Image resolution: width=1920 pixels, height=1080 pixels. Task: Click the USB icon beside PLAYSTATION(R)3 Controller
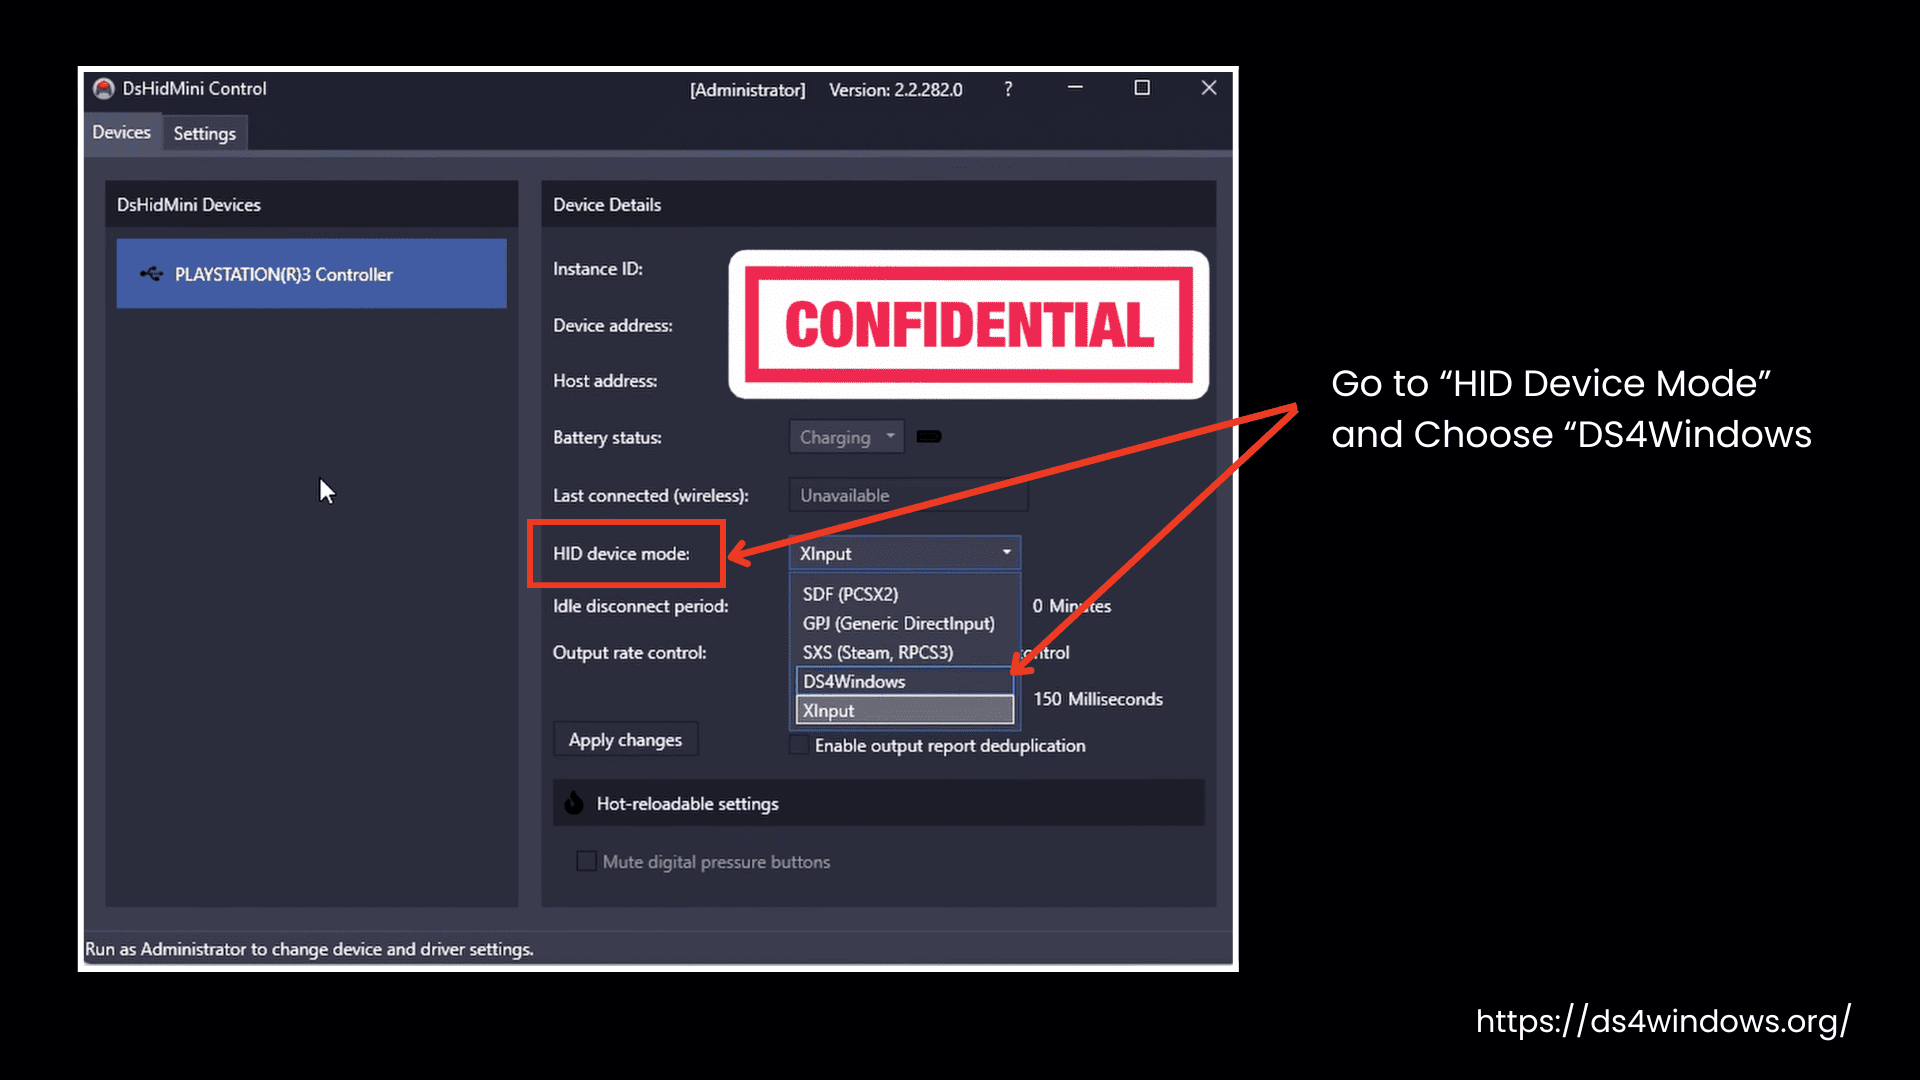(152, 273)
